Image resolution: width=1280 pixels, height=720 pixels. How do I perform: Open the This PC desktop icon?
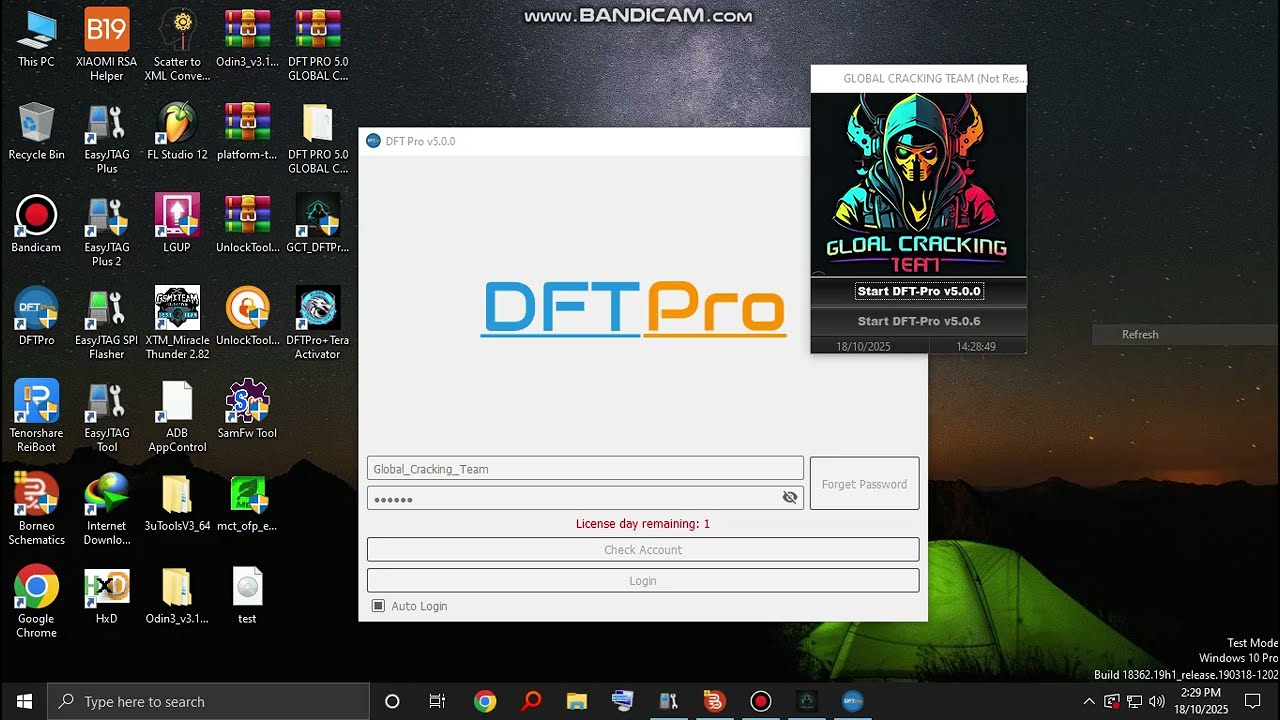click(x=36, y=38)
